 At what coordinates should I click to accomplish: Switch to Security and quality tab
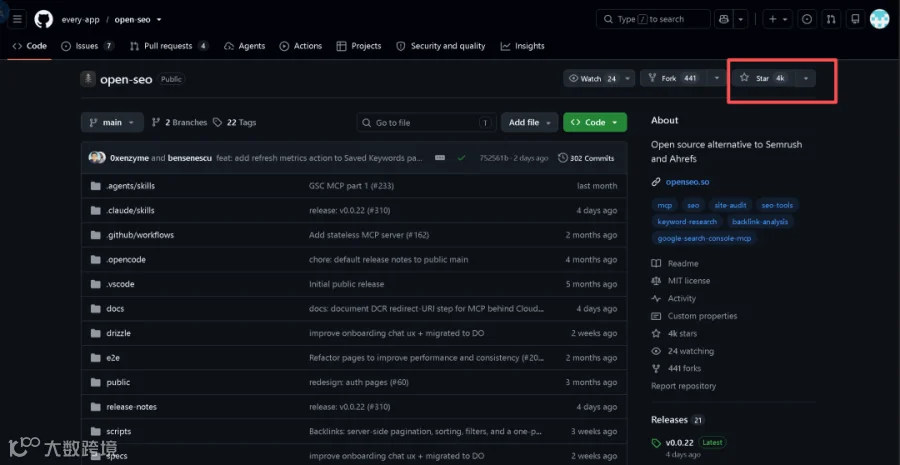coord(441,46)
